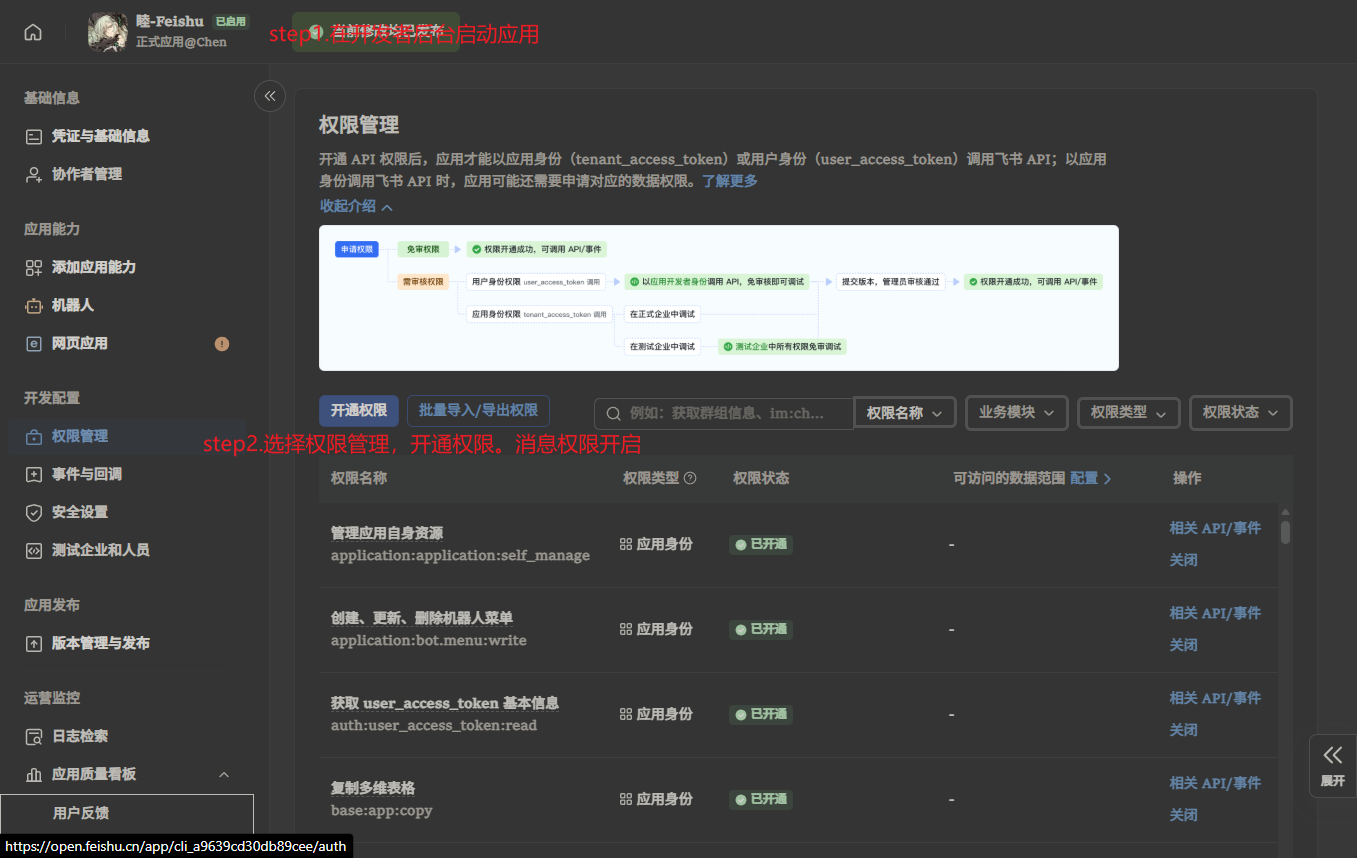Open 配置 link for 可访问的数据范围
Viewport: 1357px width, 858px height.
[1090, 479]
